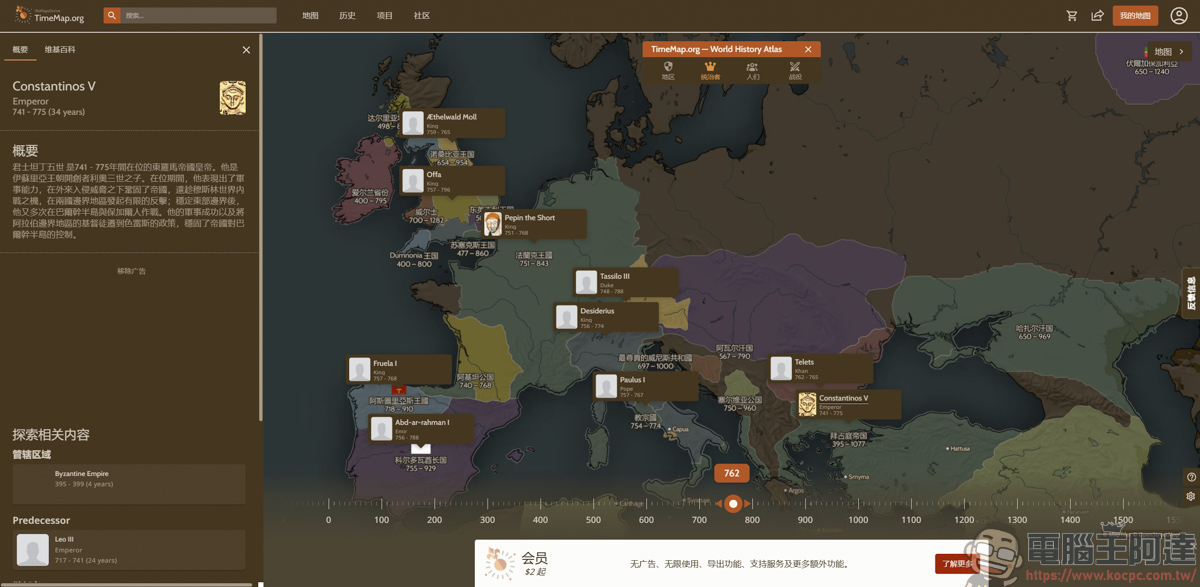Click the 阿斯圖里亞斯王國 territory label
The height and width of the screenshot is (587, 1200).
click(398, 404)
